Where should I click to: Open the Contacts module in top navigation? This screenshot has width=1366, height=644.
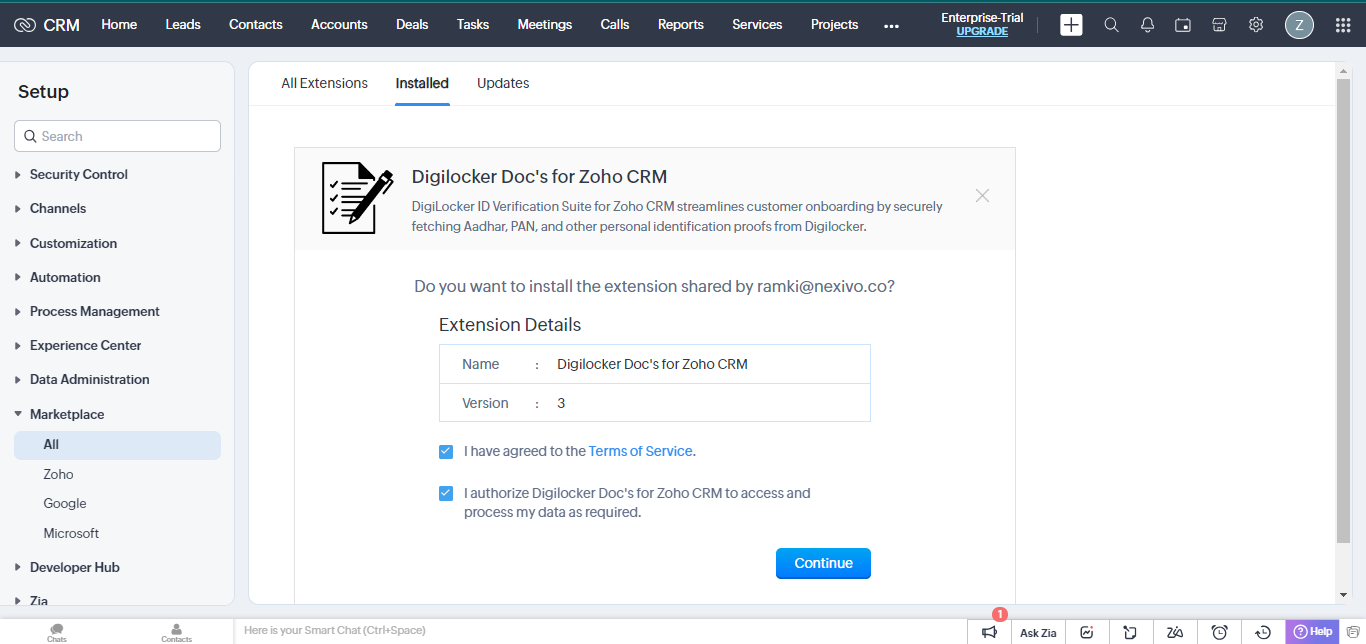pos(256,25)
